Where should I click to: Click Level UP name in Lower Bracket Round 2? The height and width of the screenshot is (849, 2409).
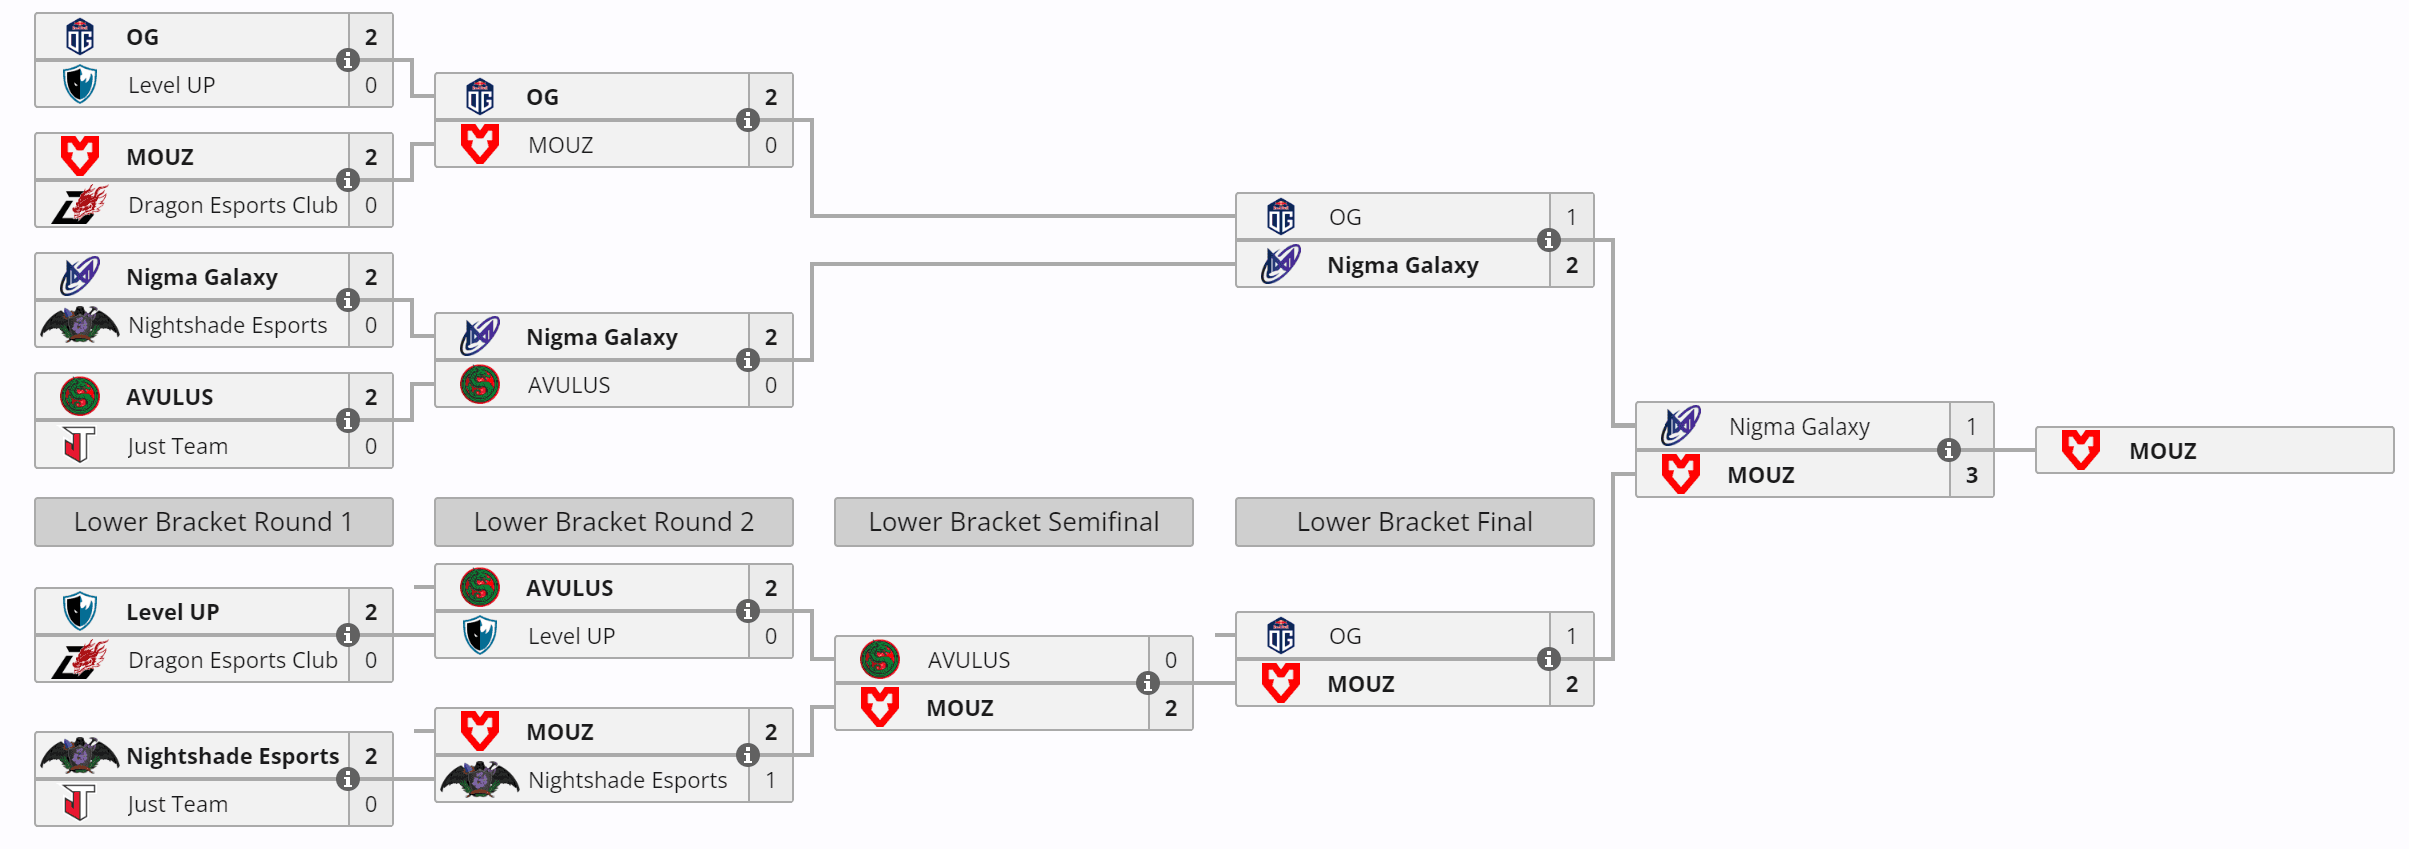(571, 636)
